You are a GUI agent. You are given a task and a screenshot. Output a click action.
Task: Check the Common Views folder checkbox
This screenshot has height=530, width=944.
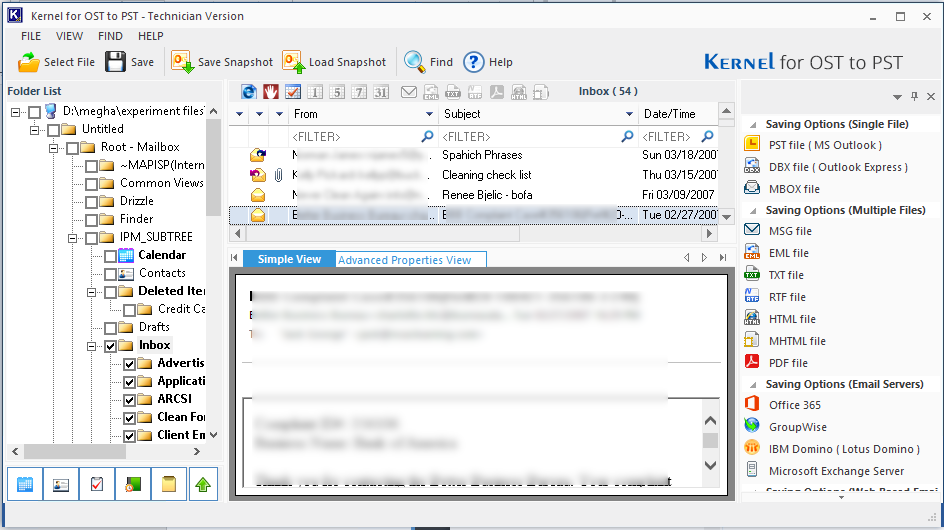pyautogui.click(x=92, y=184)
